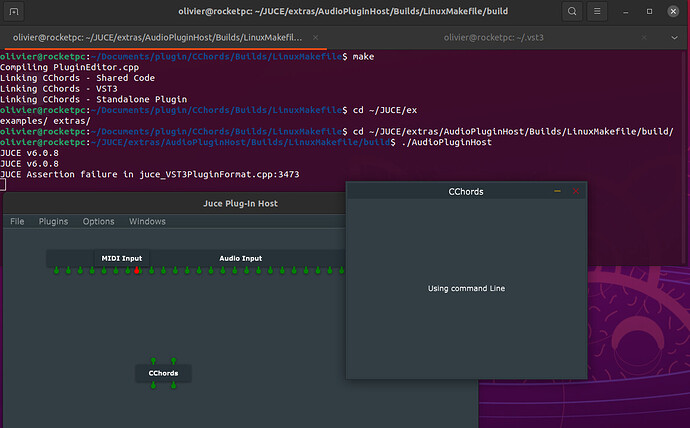The height and width of the screenshot is (428, 690).
Task: Select the Audio Input node
Action: [241, 258]
